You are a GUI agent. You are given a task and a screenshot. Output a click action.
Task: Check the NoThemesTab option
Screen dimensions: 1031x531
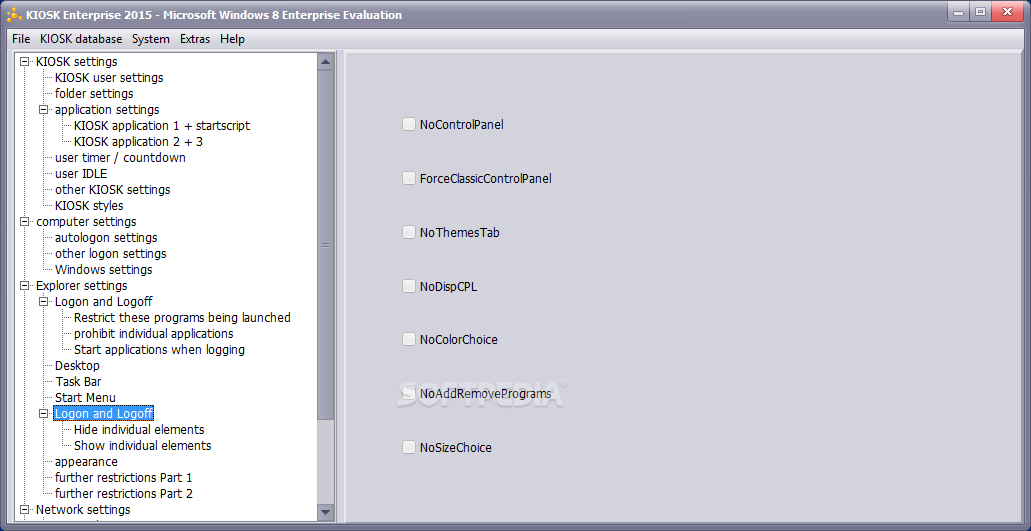coord(408,232)
